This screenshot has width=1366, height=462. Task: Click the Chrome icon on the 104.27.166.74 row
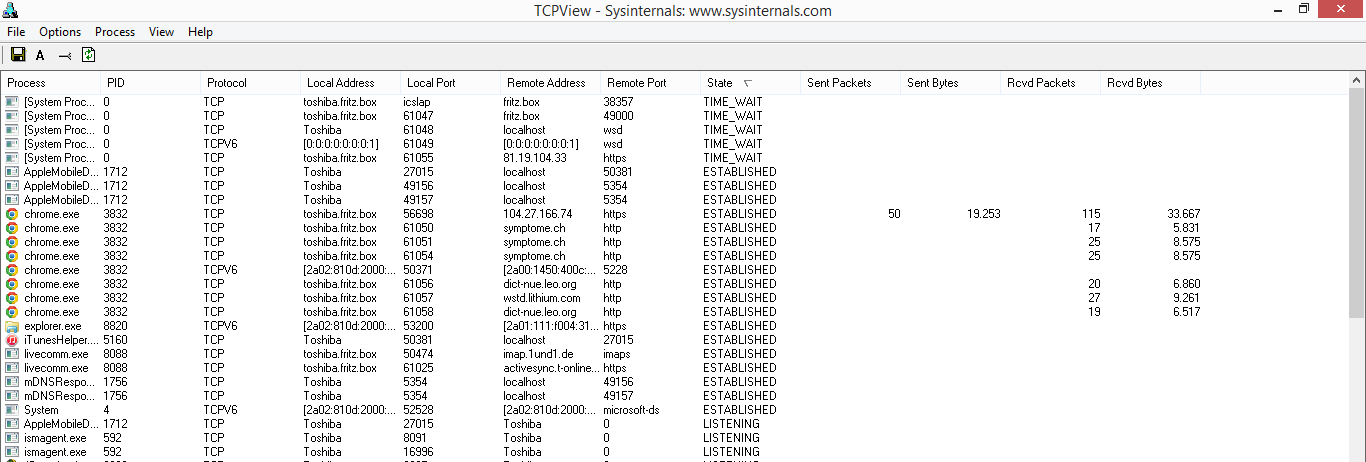[12, 214]
